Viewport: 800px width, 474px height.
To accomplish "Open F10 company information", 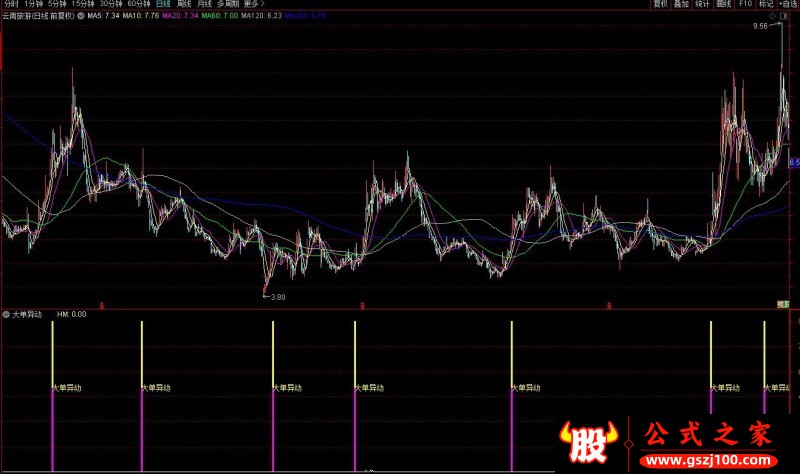I will pos(744,4).
